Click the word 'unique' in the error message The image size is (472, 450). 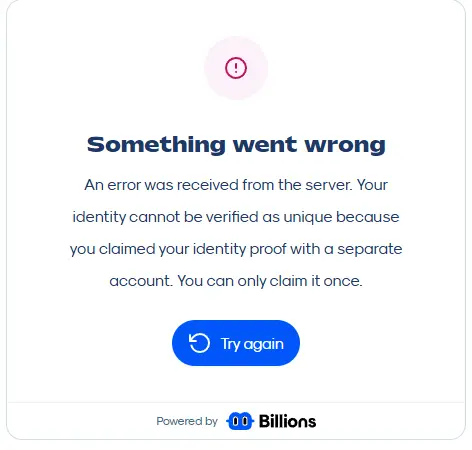(308, 218)
